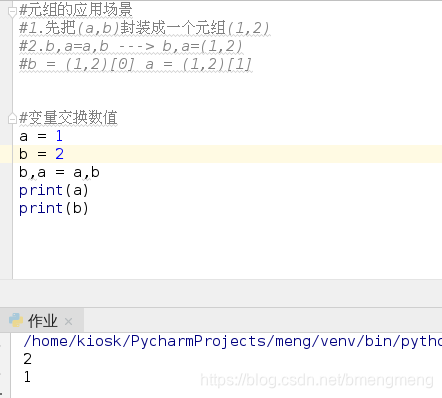Viewport: 442px width, 398px height.
Task: Click the gutter beside the b = 2 line
Action: (6, 154)
